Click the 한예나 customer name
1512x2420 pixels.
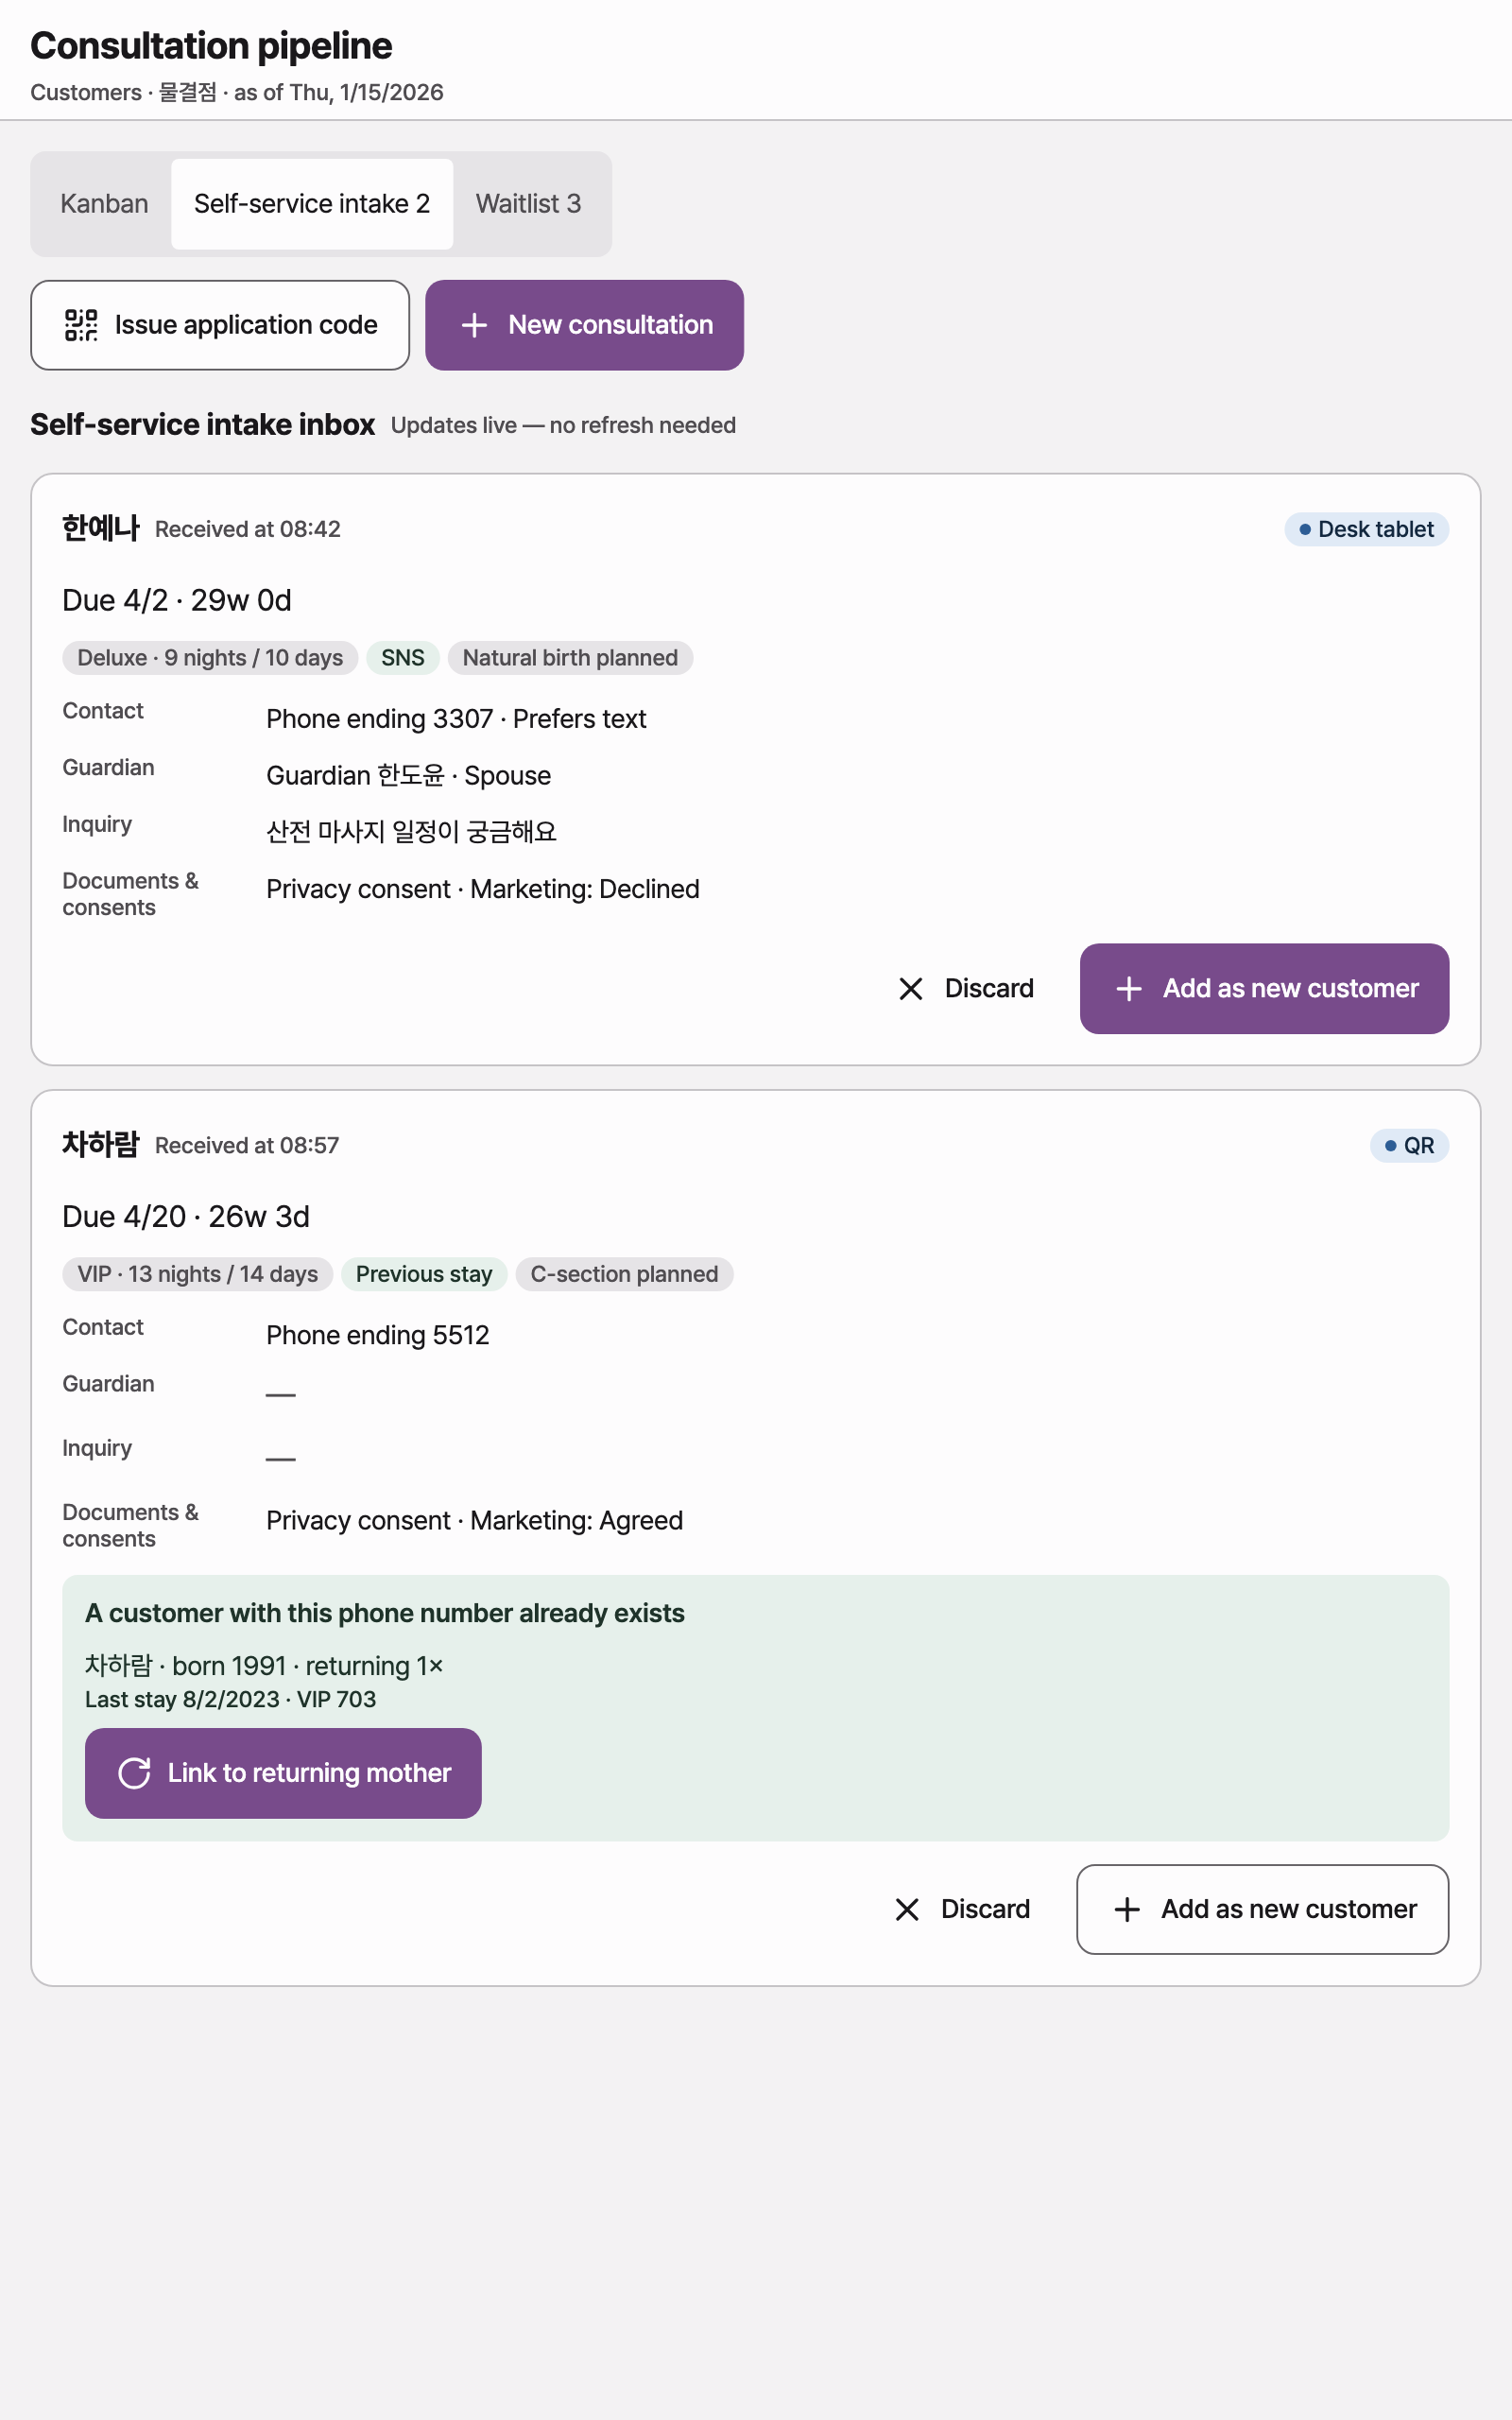[101, 528]
